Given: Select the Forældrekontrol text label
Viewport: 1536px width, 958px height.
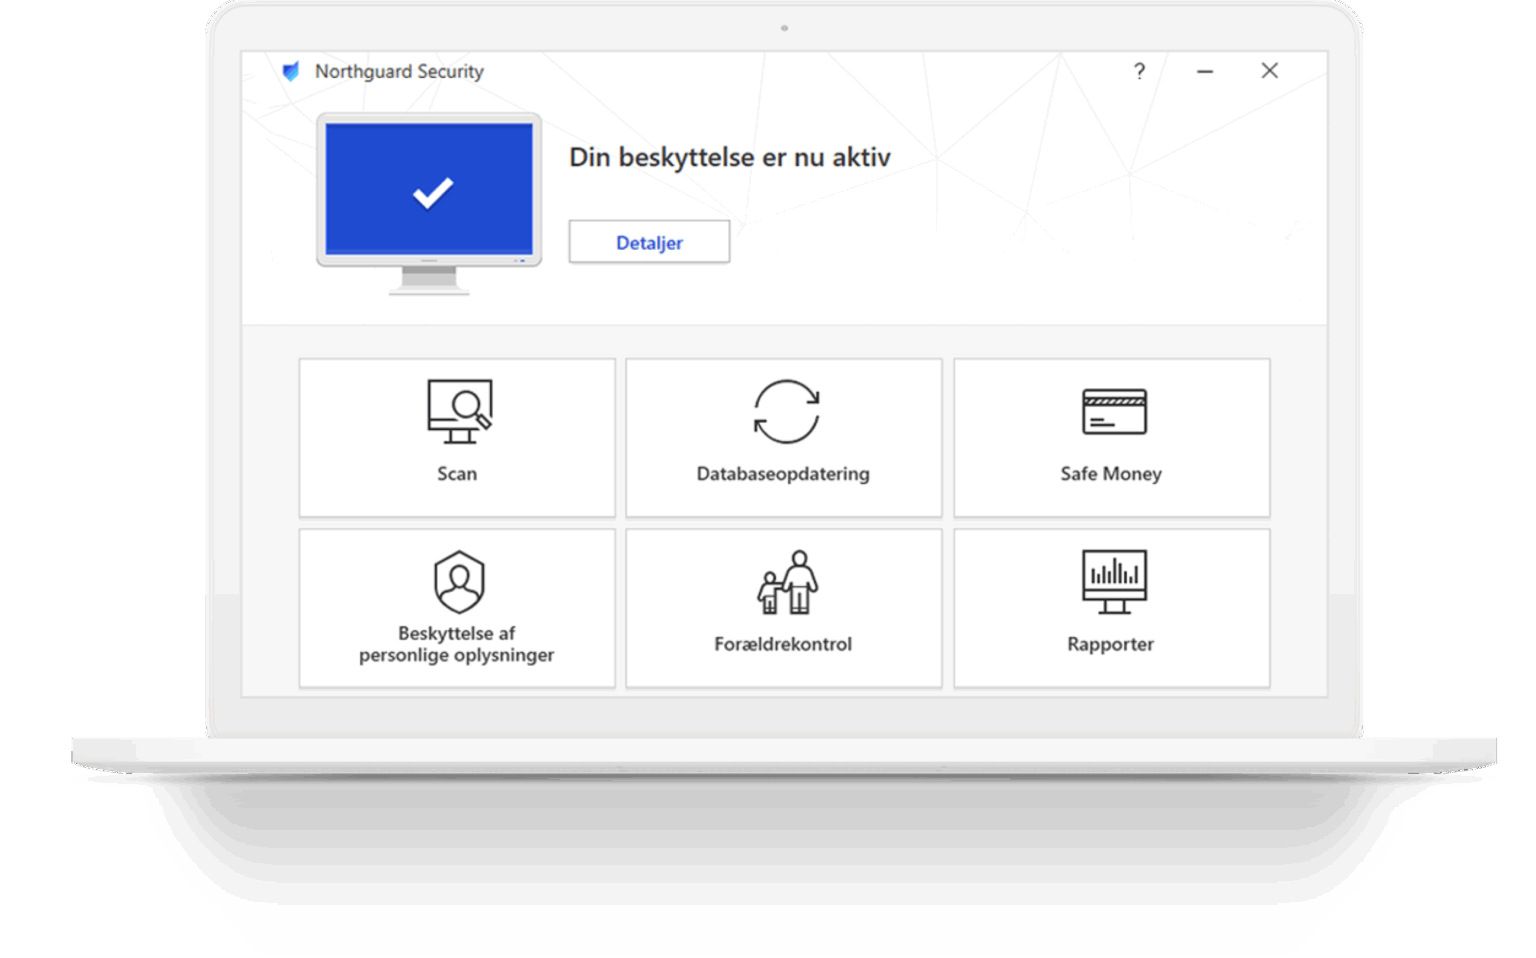Looking at the screenshot, I should click(x=783, y=644).
